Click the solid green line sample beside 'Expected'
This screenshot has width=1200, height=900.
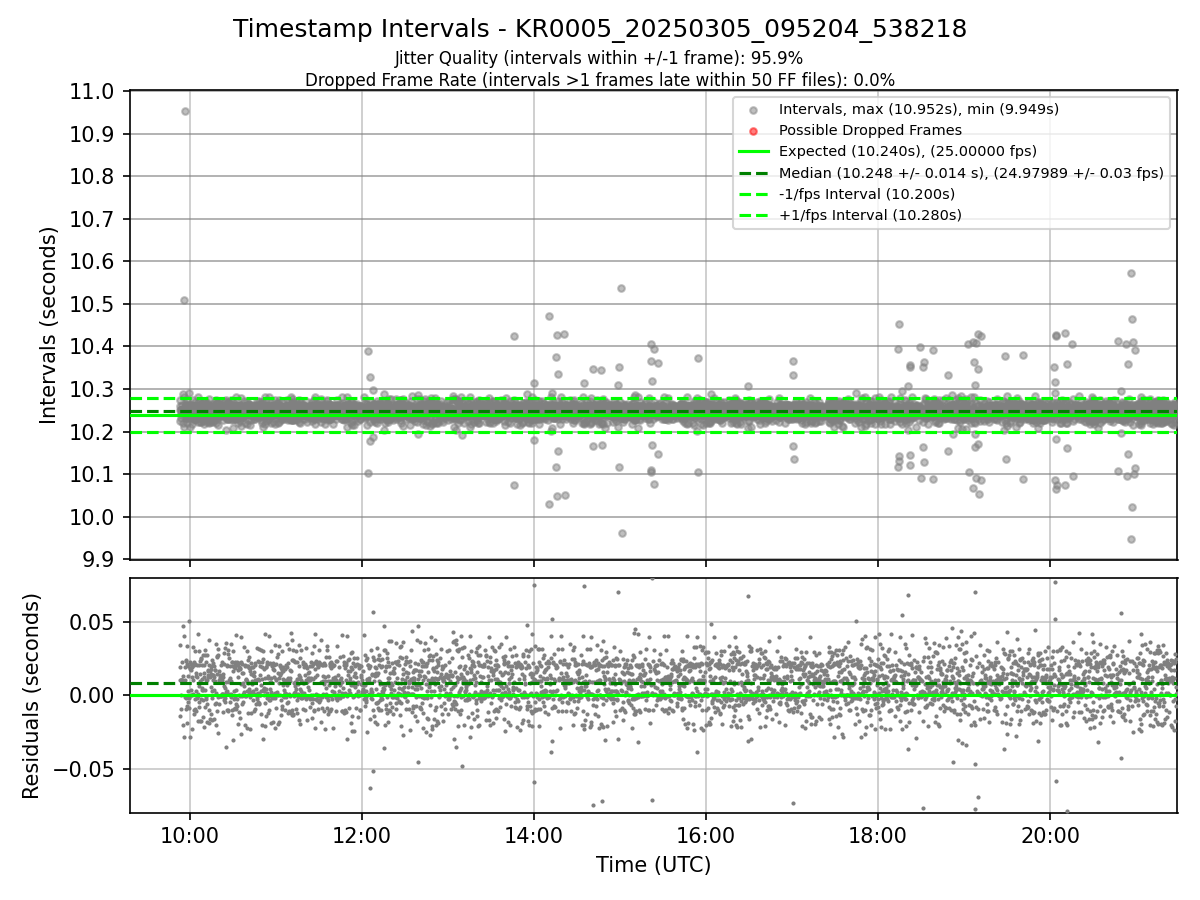753,152
